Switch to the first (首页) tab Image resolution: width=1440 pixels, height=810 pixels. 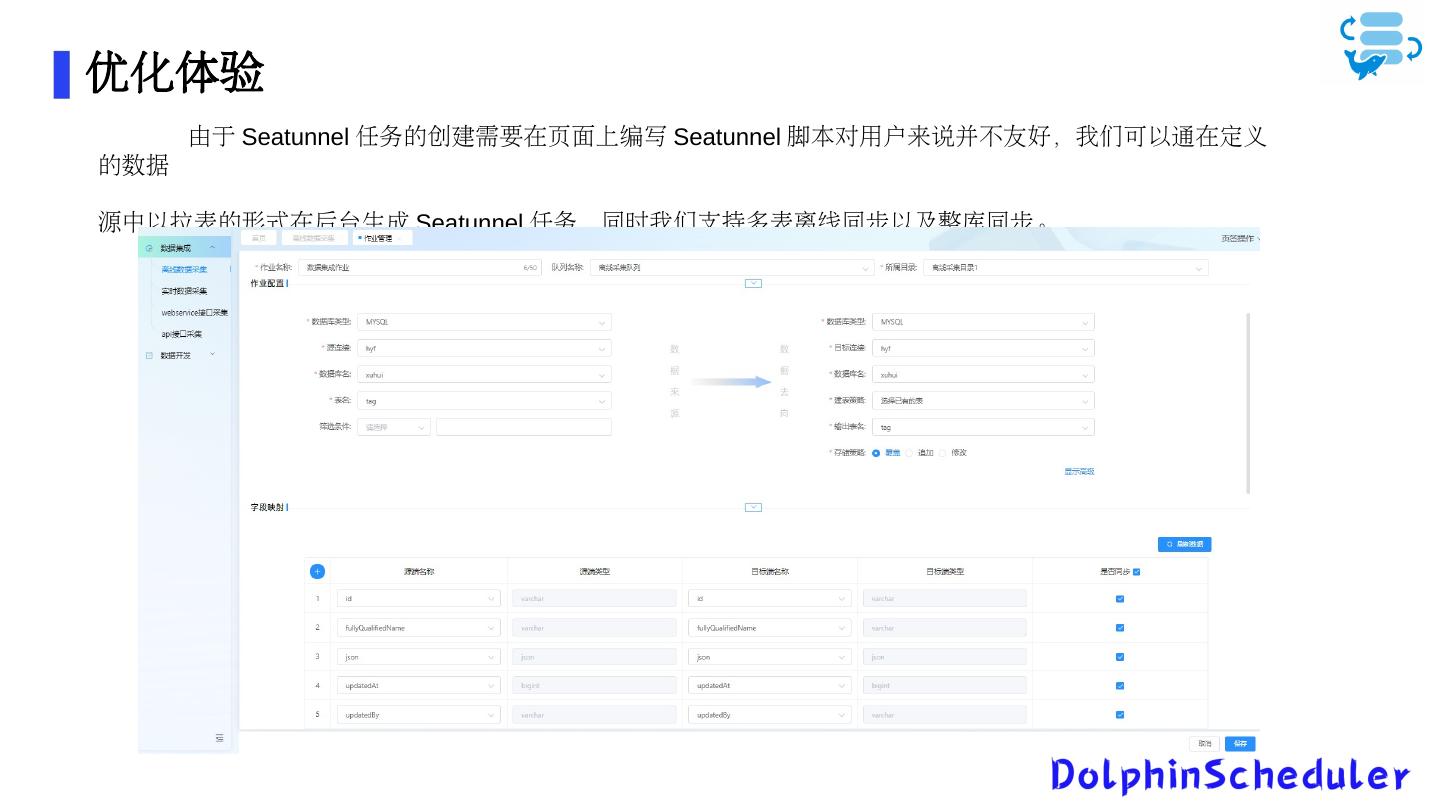(x=259, y=238)
